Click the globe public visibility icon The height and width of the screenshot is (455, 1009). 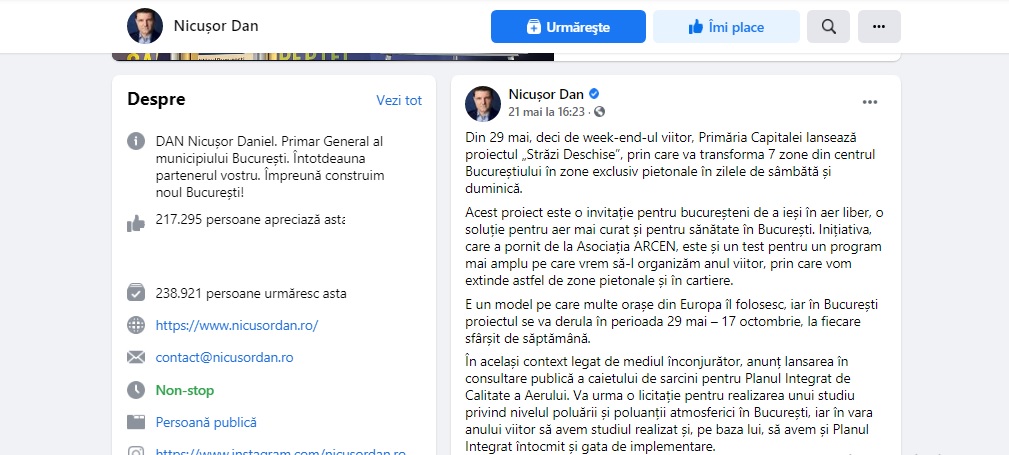600,112
